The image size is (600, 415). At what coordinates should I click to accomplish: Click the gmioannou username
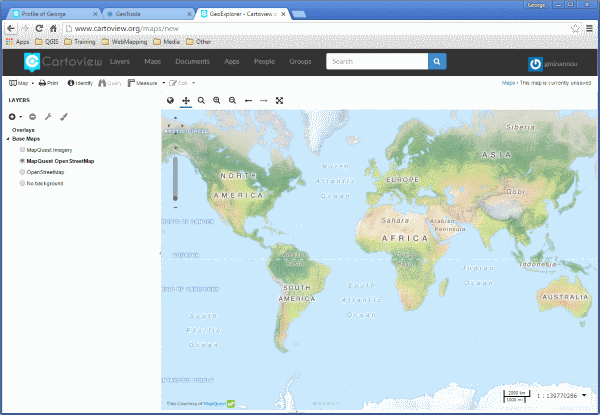click(561, 64)
